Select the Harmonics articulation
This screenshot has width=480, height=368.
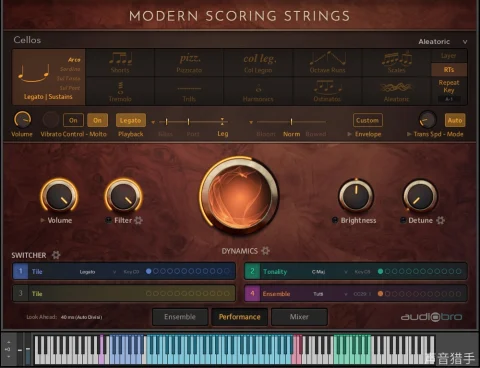pyautogui.click(x=258, y=91)
